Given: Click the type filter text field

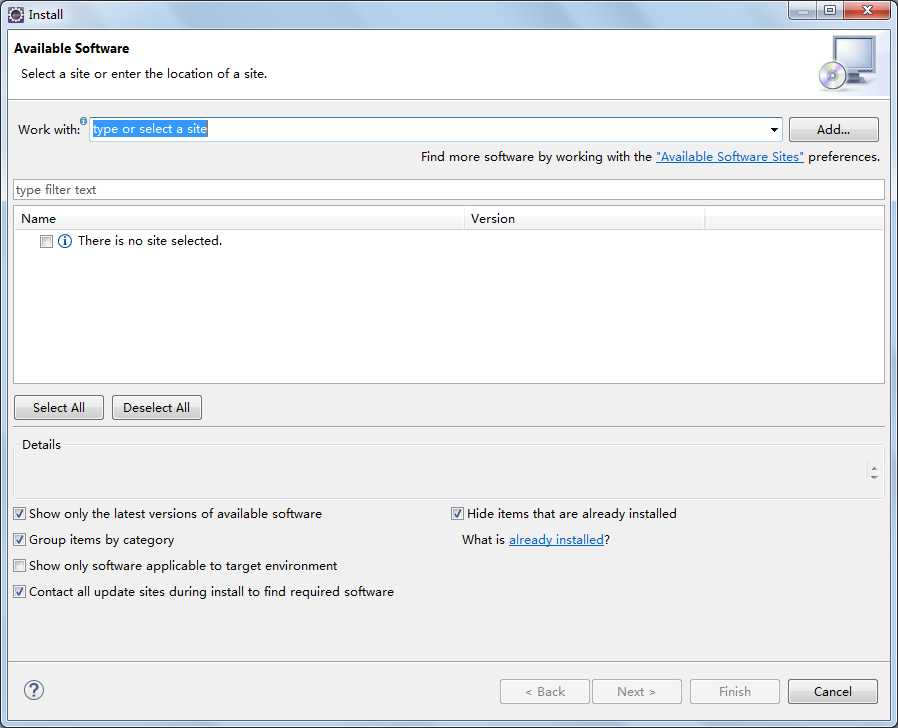Looking at the screenshot, I should coord(449,190).
